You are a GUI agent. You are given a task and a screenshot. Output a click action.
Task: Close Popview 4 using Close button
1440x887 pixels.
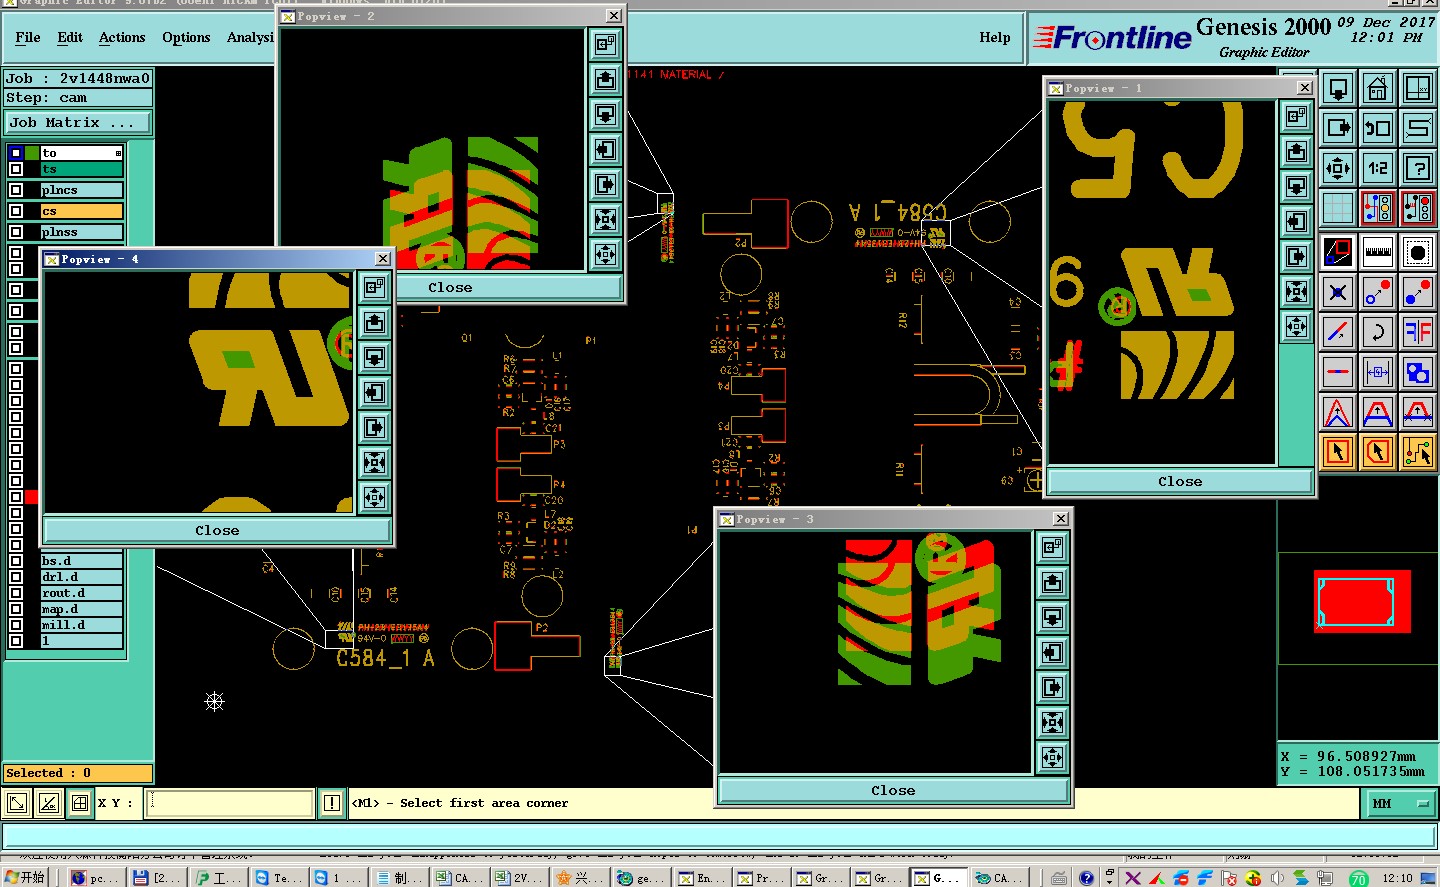click(x=217, y=530)
